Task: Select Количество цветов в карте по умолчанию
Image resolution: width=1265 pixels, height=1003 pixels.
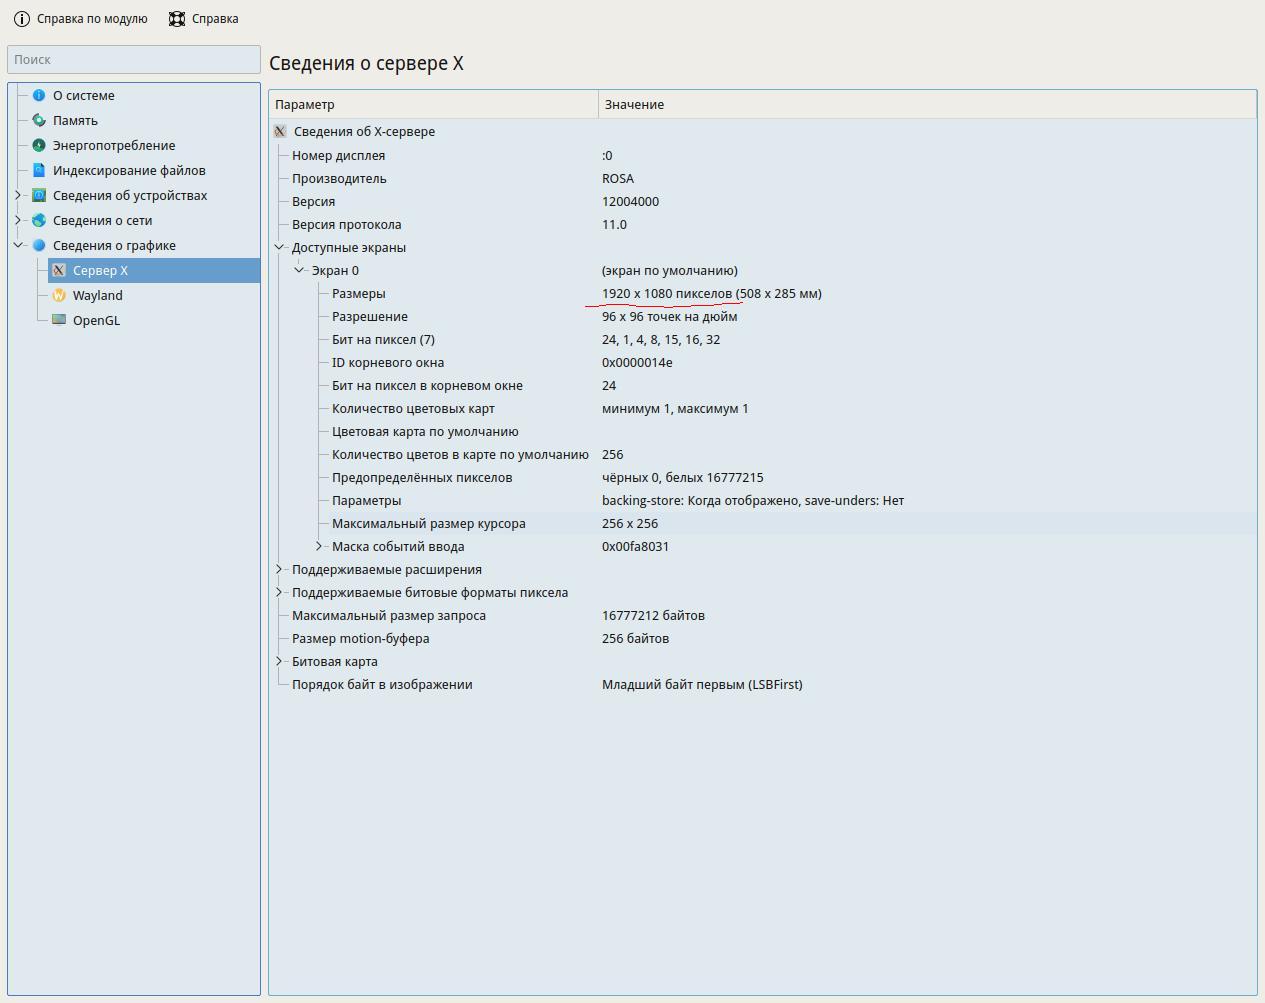Action: (x=763, y=454)
